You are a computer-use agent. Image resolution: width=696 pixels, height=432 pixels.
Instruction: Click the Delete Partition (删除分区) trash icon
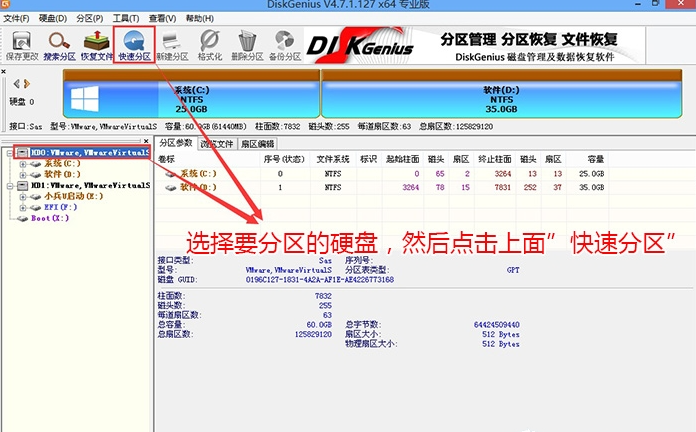247,45
